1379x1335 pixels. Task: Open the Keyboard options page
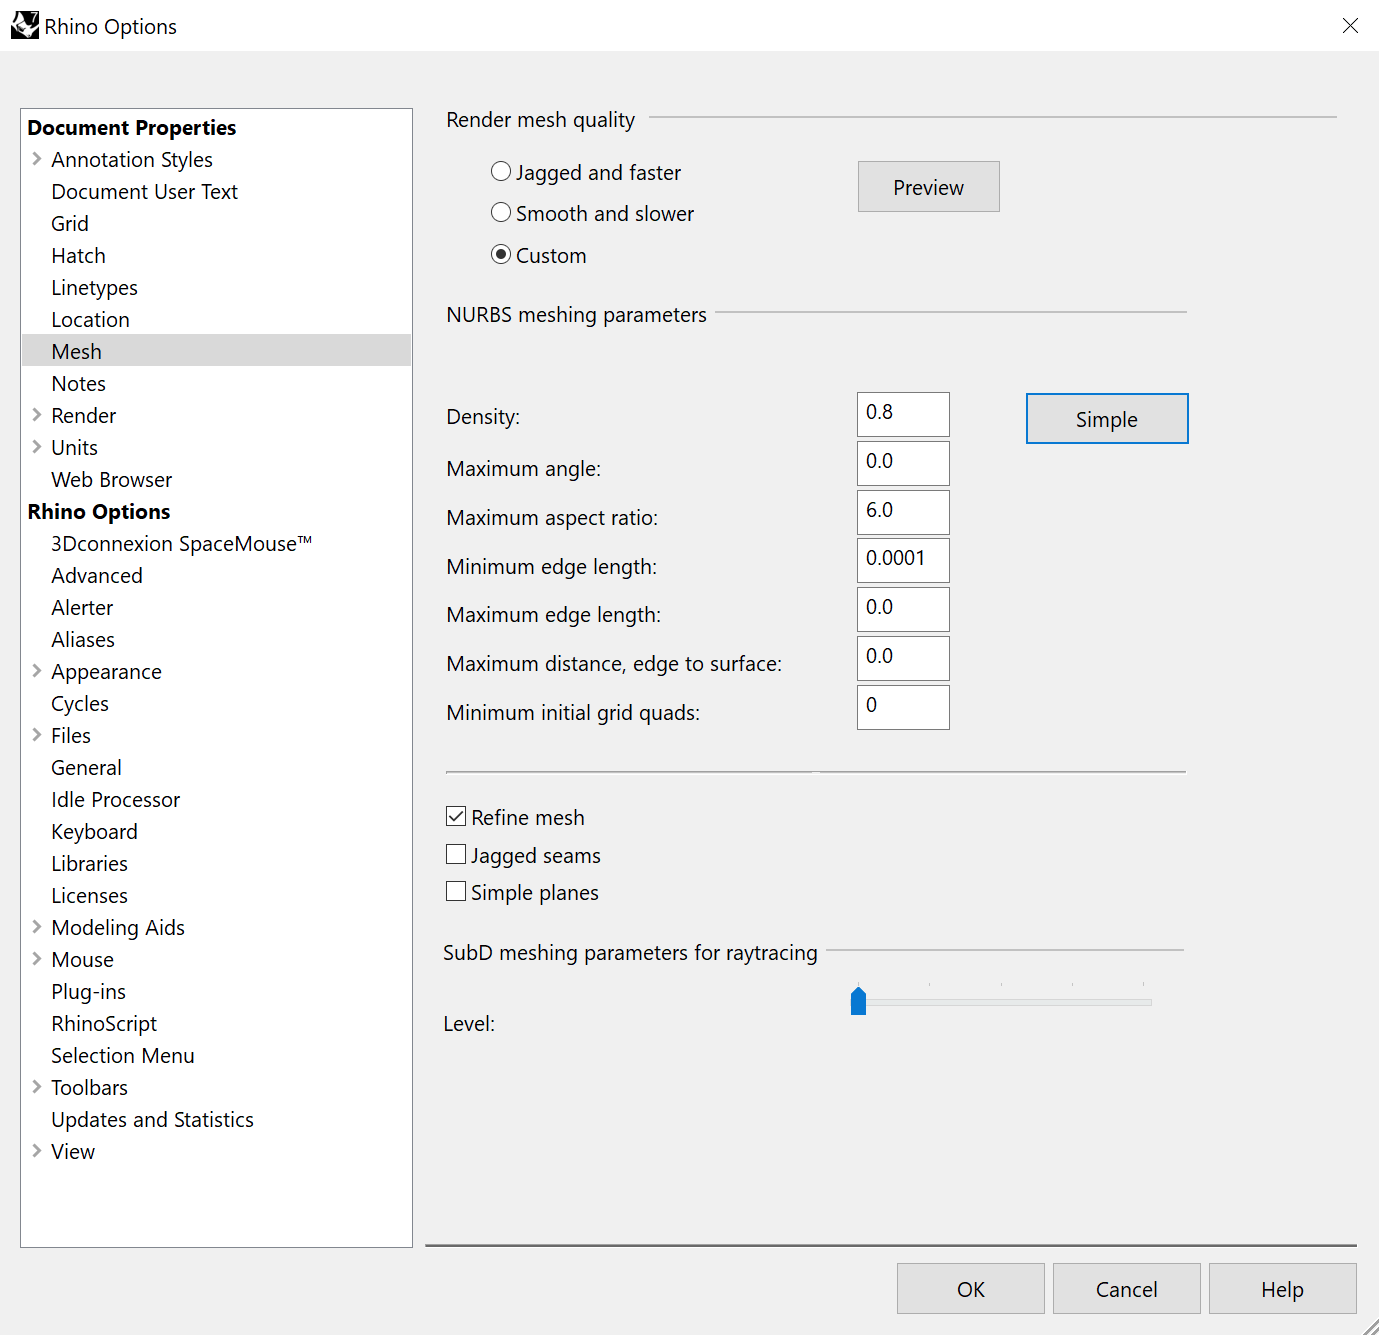(x=94, y=831)
